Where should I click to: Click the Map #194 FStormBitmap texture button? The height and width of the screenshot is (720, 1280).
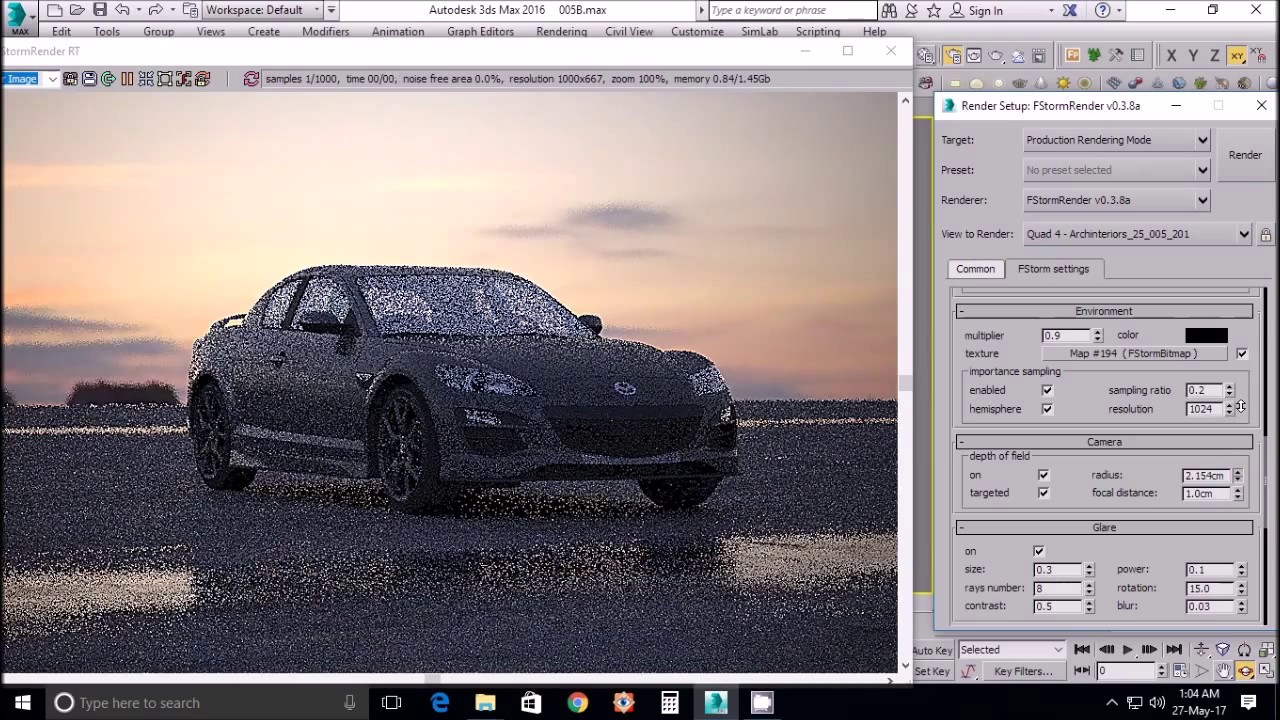point(1133,354)
